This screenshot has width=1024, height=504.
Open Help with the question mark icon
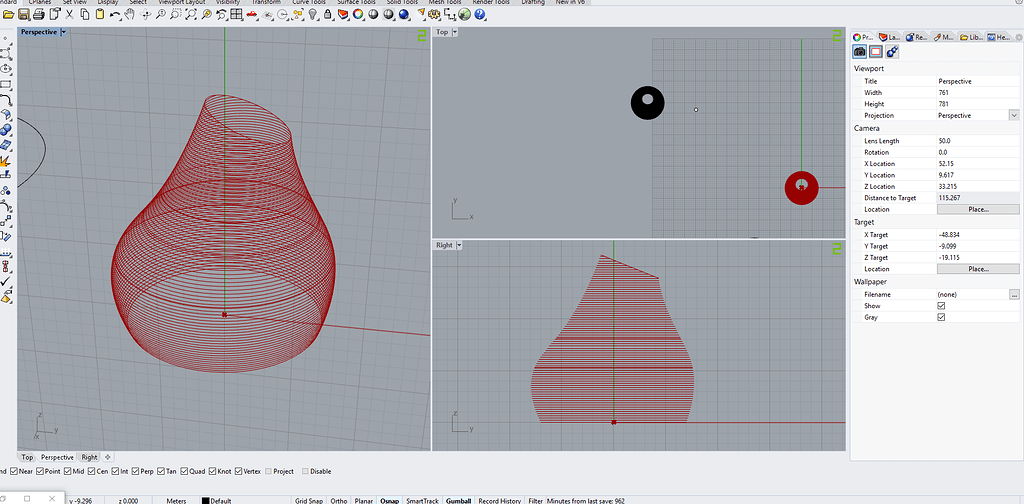pos(479,14)
